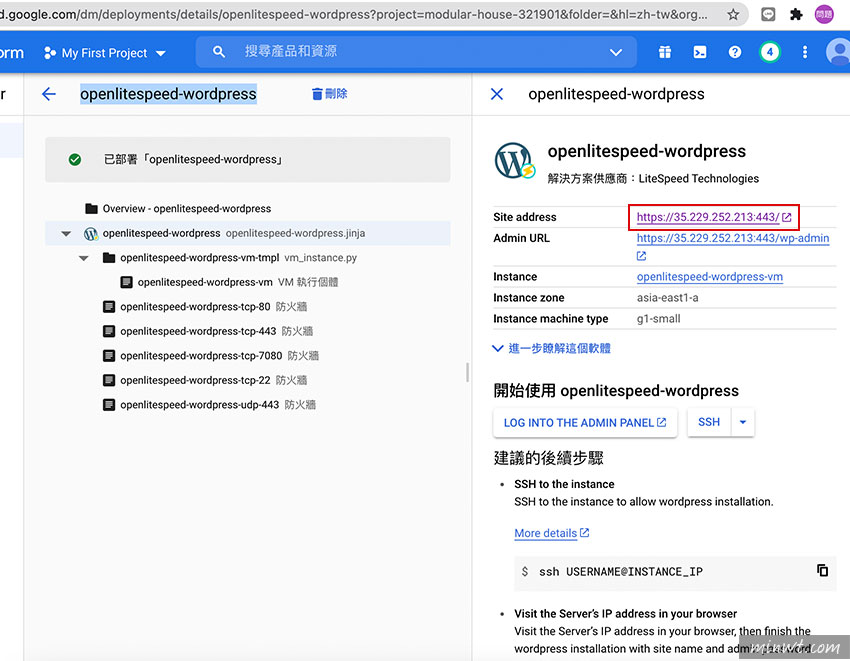Click the 已部署「openlitespeed-wordpress」status text
The width and height of the screenshot is (850, 661).
194,159
